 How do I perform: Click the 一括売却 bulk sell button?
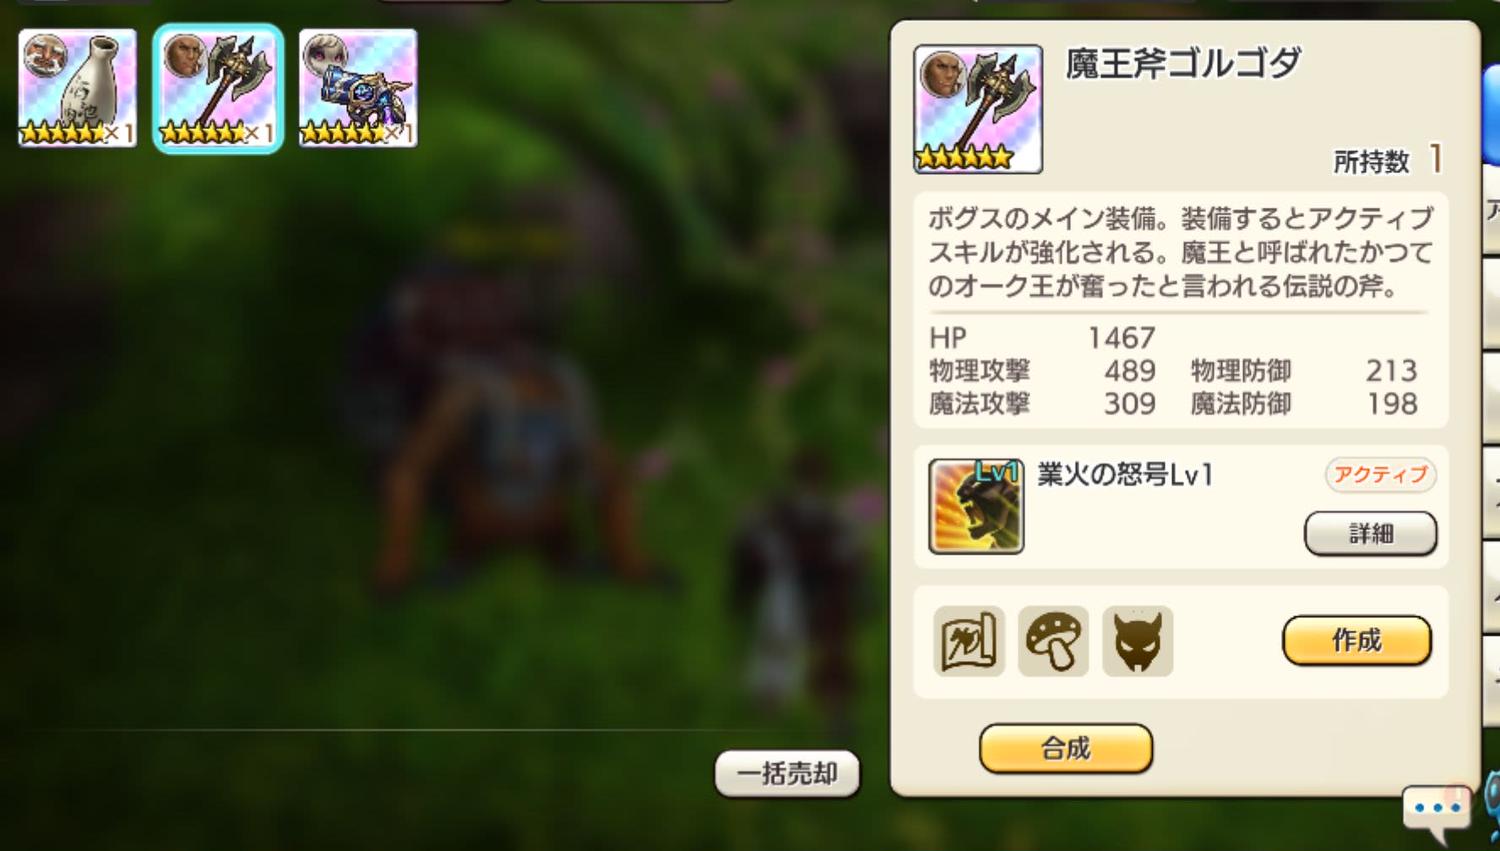pyautogui.click(x=787, y=773)
